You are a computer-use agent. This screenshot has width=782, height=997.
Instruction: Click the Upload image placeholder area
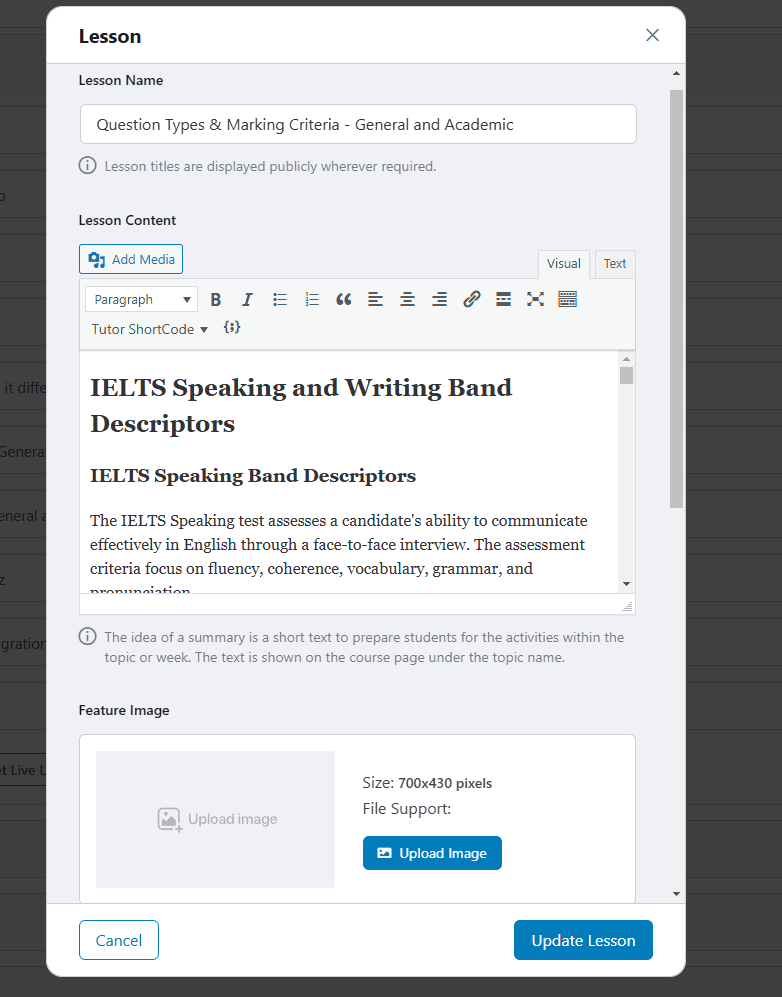(x=216, y=819)
